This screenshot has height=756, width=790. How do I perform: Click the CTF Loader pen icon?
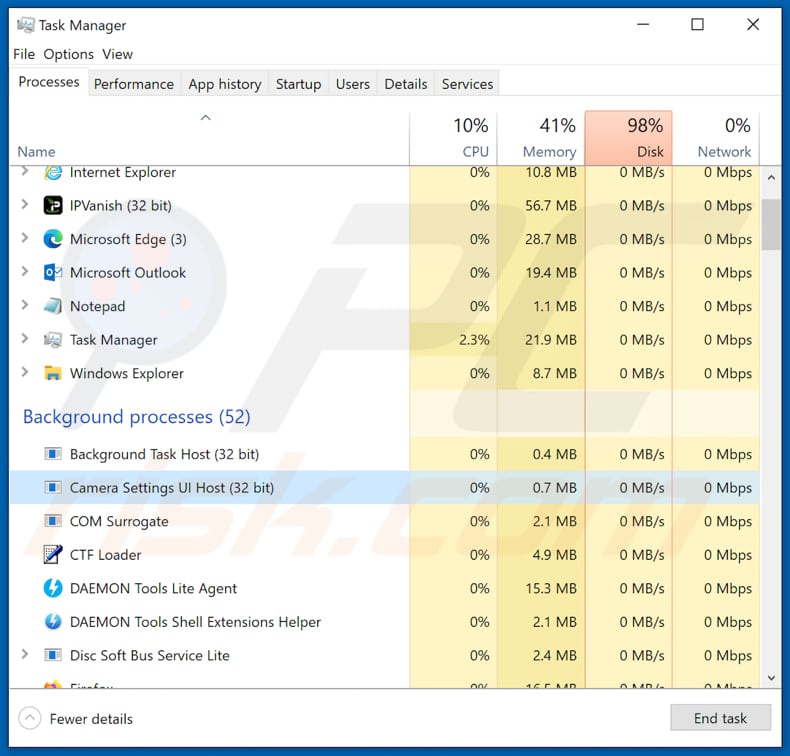(x=53, y=555)
